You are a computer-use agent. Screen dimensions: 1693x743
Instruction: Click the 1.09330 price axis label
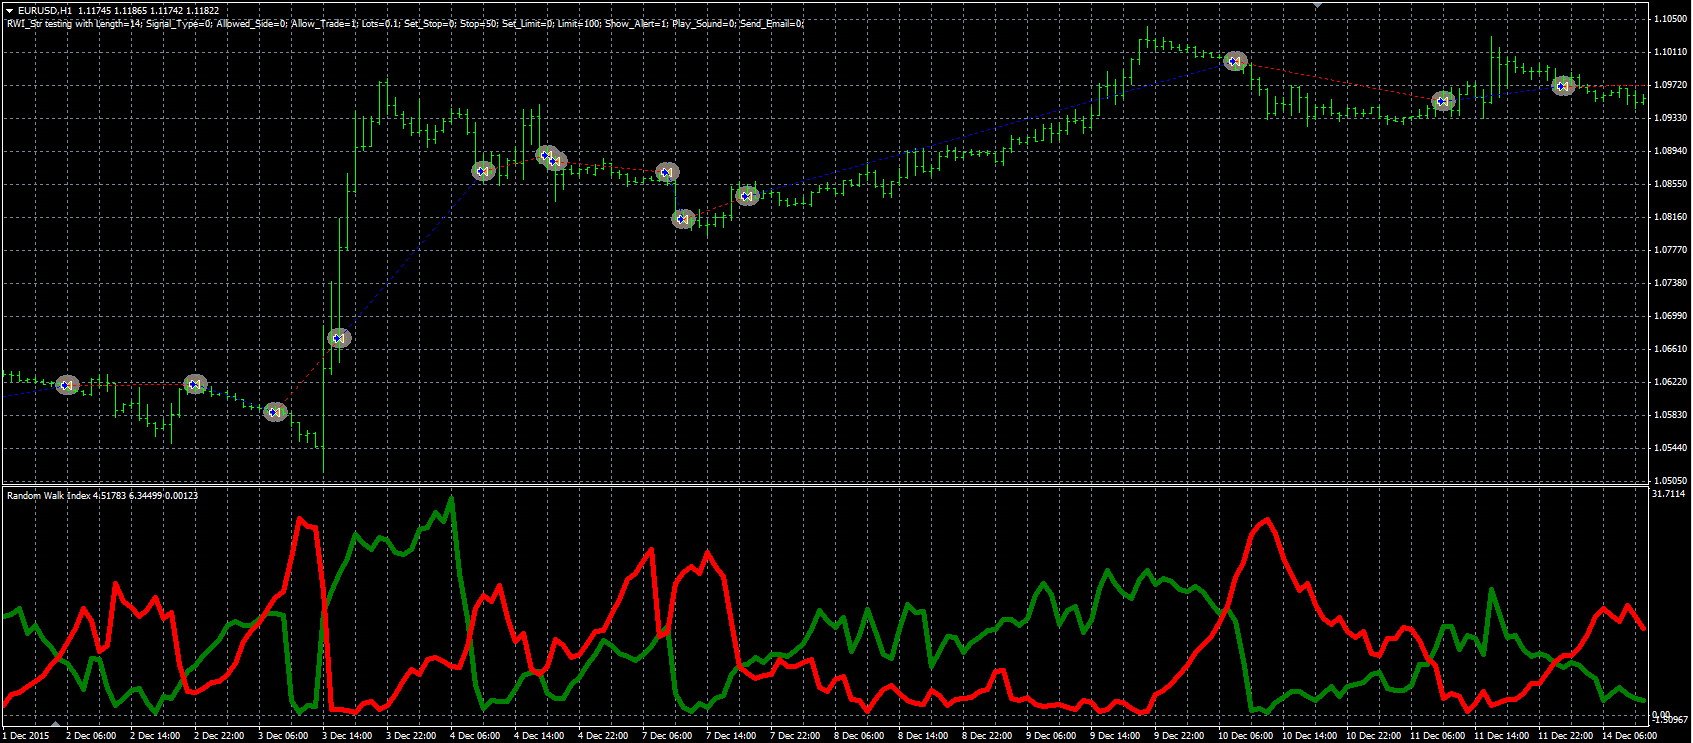click(1670, 118)
